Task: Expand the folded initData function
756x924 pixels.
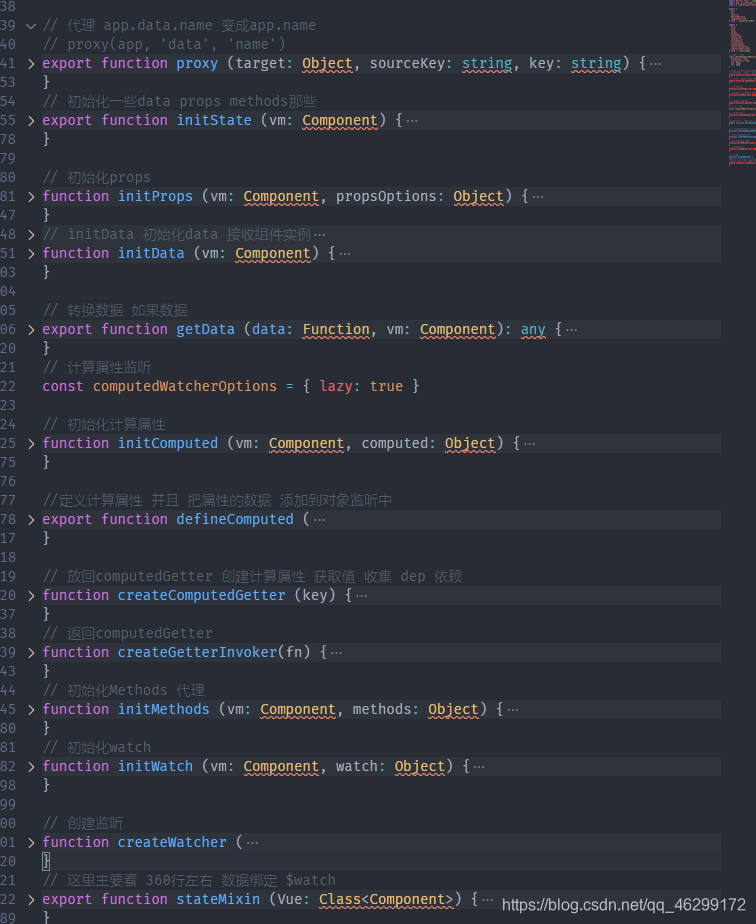Action: (31, 254)
